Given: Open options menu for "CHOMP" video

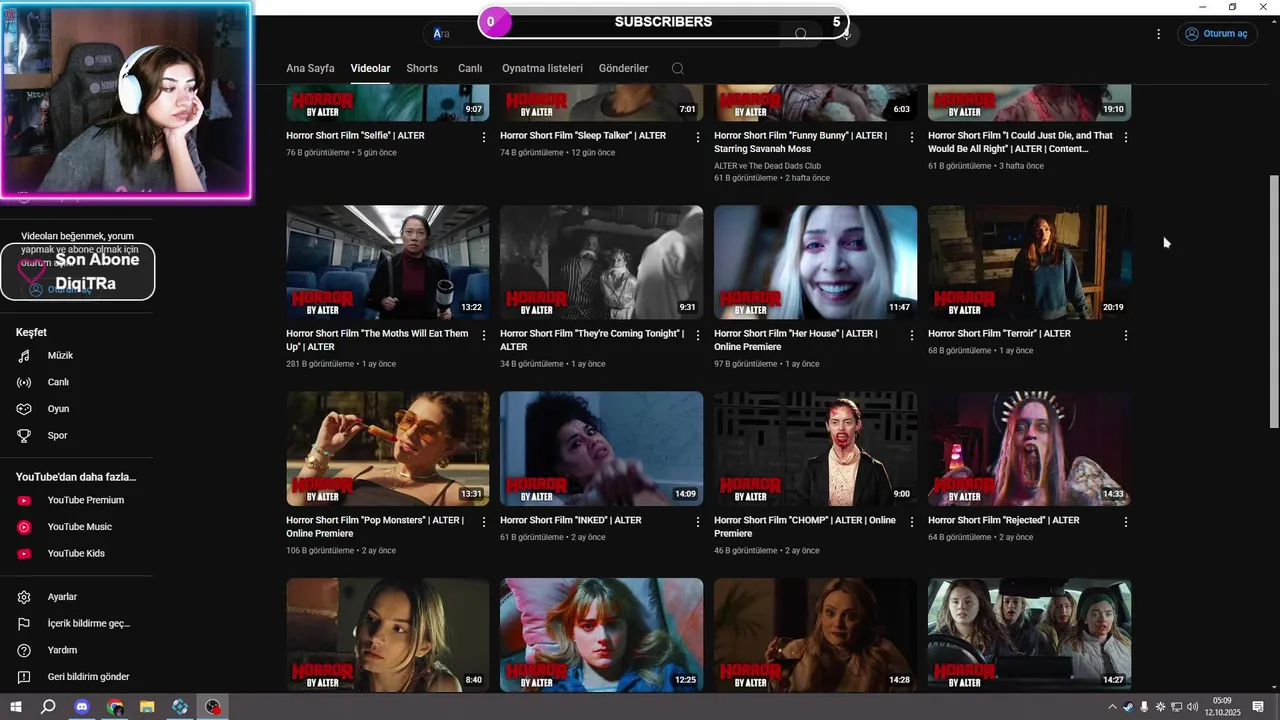Looking at the screenshot, I should click(x=911, y=522).
